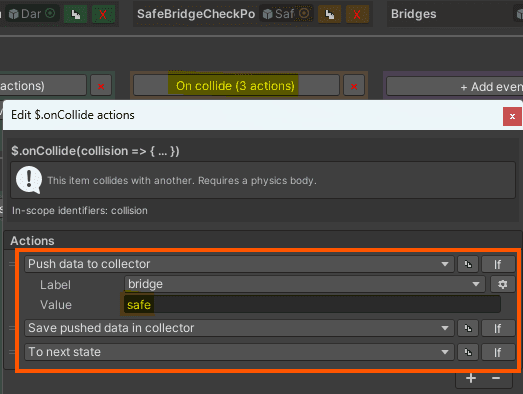The image size is (523, 394).
Task: Open object picker for Saf field
Action: [304, 13]
